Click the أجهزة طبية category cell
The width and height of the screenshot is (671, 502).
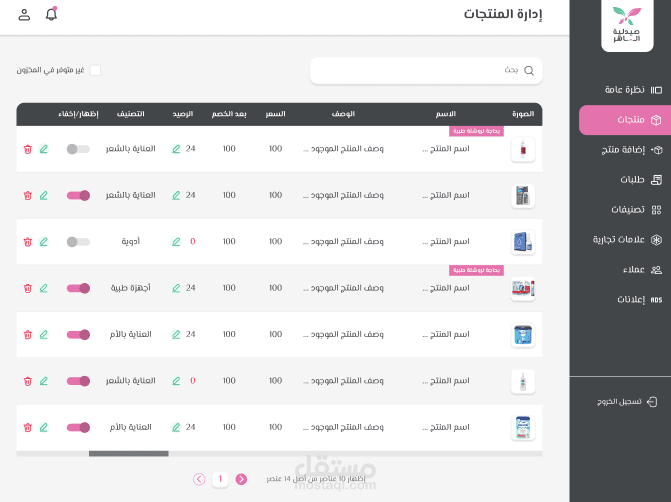pyautogui.click(x=131, y=288)
